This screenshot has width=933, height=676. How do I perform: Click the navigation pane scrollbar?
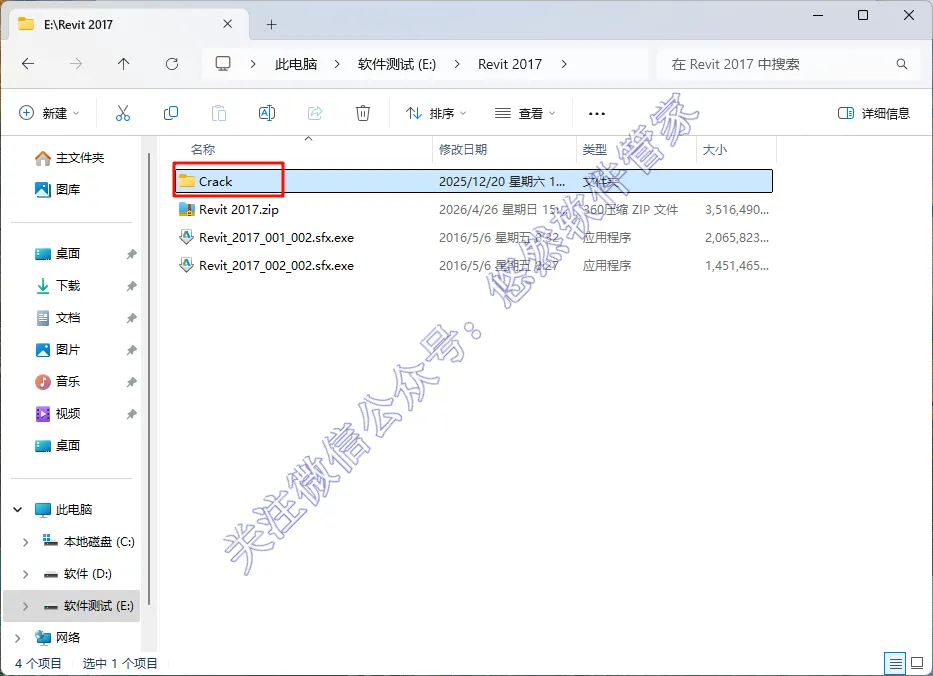pos(149,378)
